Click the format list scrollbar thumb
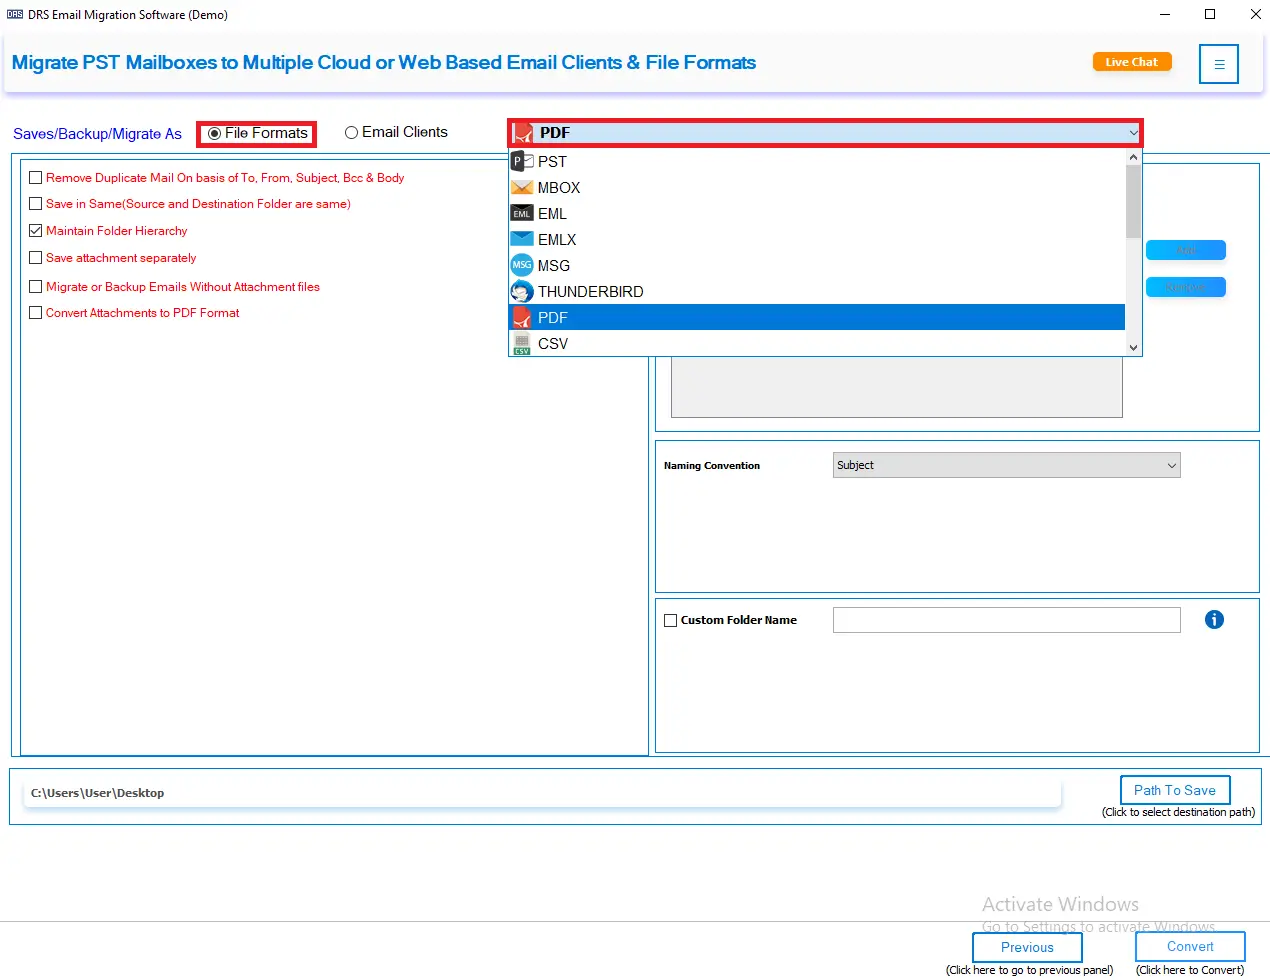The image size is (1270, 980). click(1133, 201)
